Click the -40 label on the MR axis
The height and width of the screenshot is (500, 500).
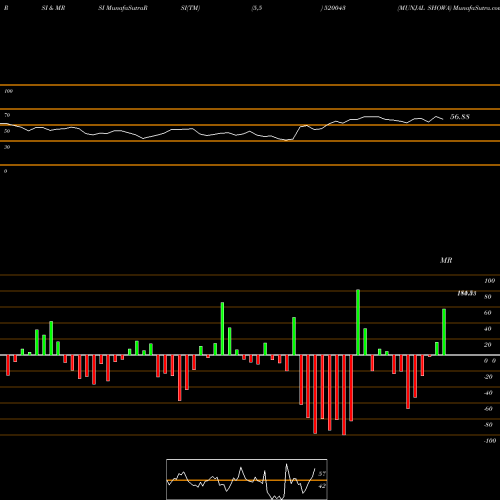pyautogui.click(x=488, y=393)
